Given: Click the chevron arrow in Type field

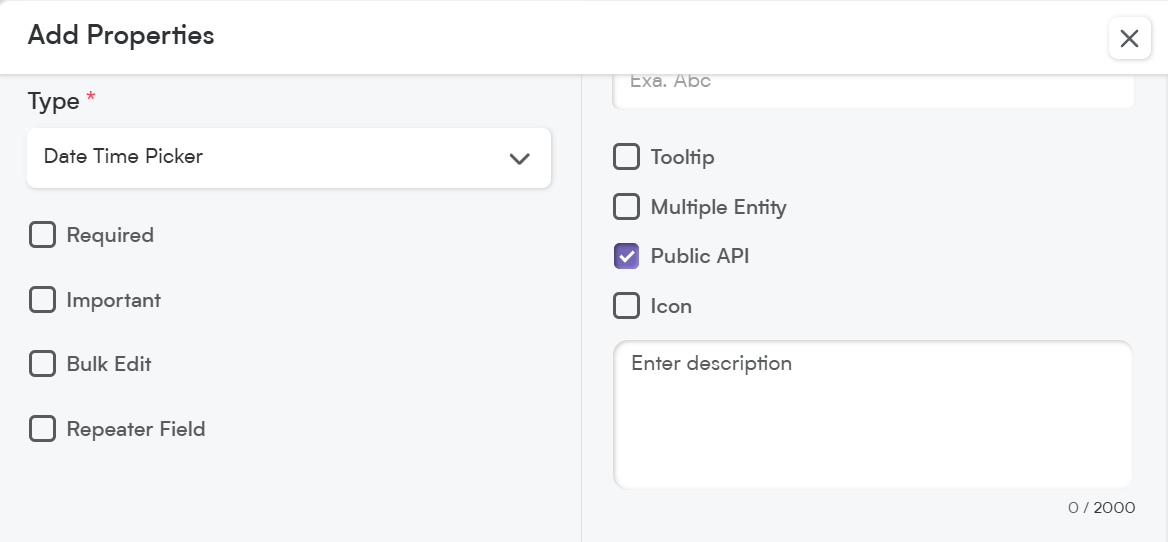Looking at the screenshot, I should point(519,158).
